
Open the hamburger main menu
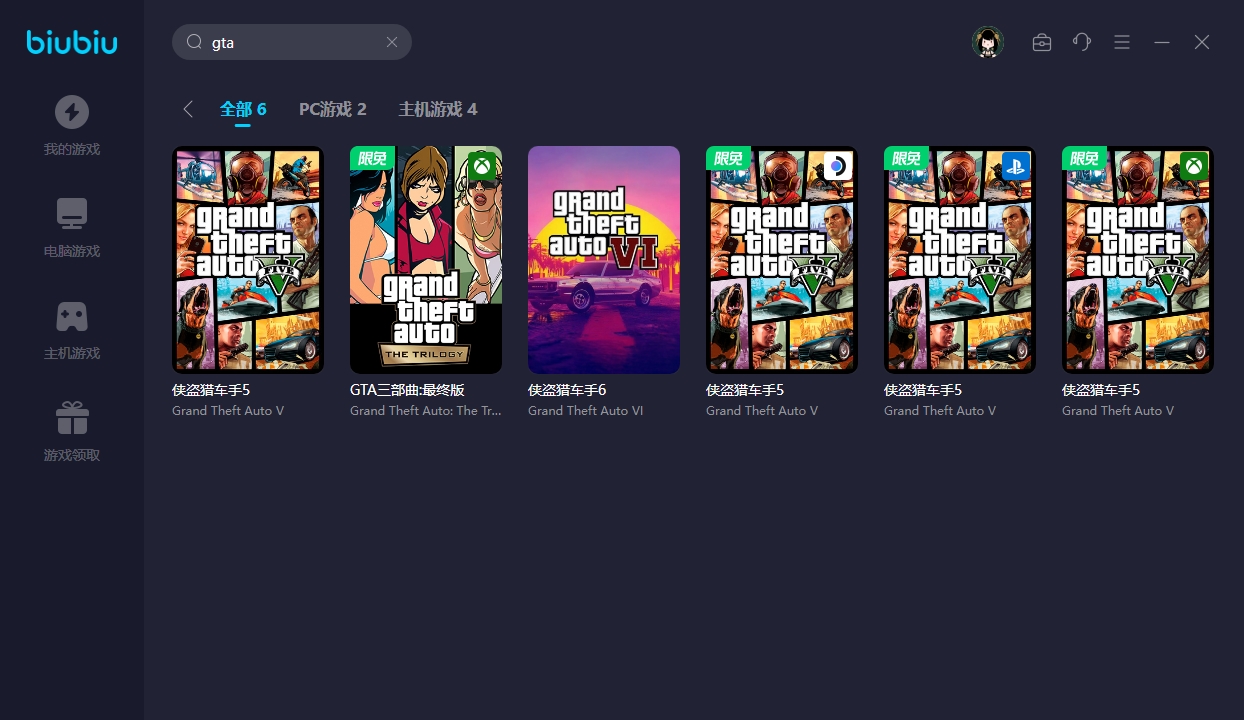click(x=1122, y=42)
